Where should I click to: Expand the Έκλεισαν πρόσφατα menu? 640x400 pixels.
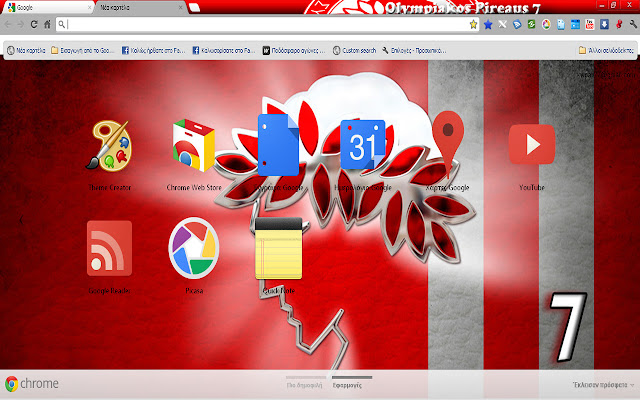(x=604, y=384)
